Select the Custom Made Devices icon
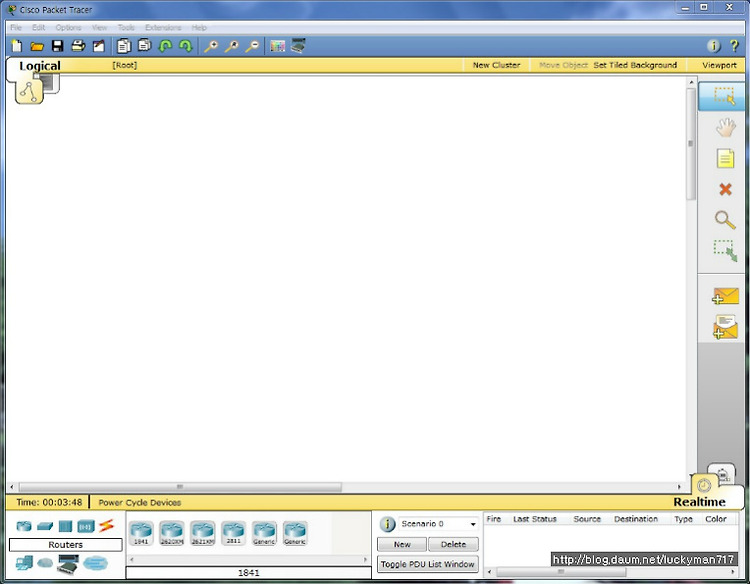Viewport: 750px width, 584px height. [67, 564]
